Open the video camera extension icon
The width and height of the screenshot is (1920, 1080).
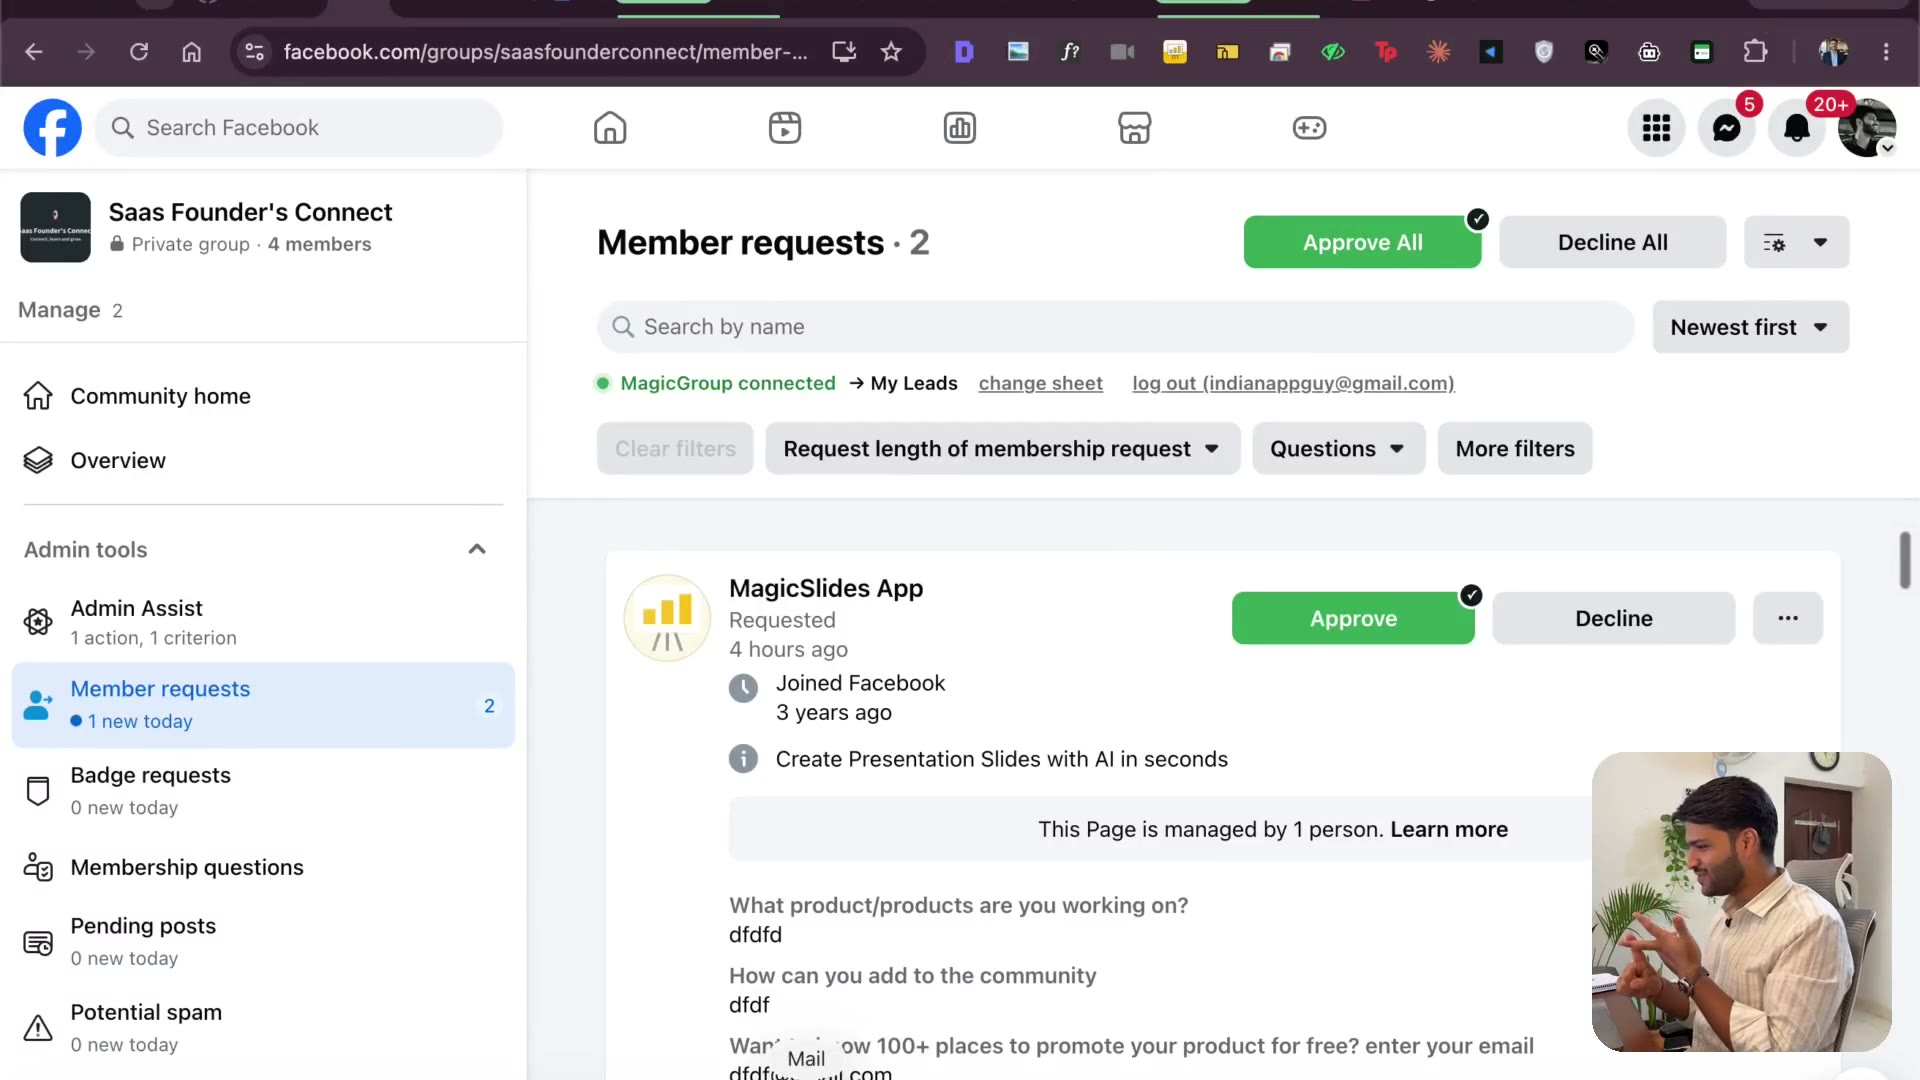click(x=1122, y=52)
